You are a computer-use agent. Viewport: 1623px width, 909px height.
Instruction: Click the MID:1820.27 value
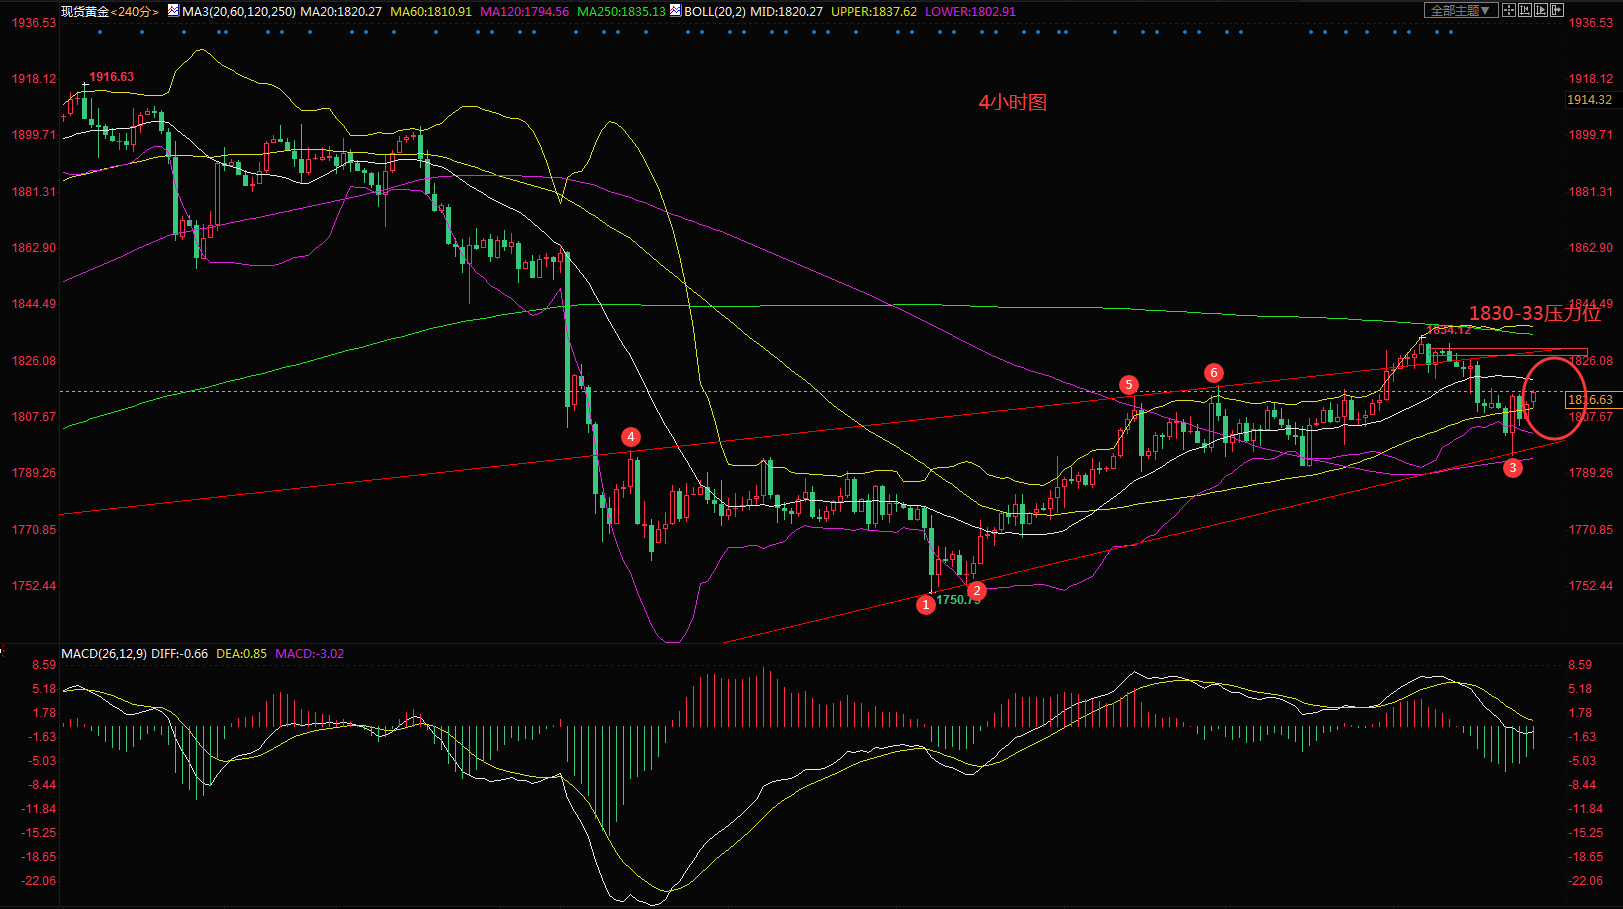coord(789,11)
